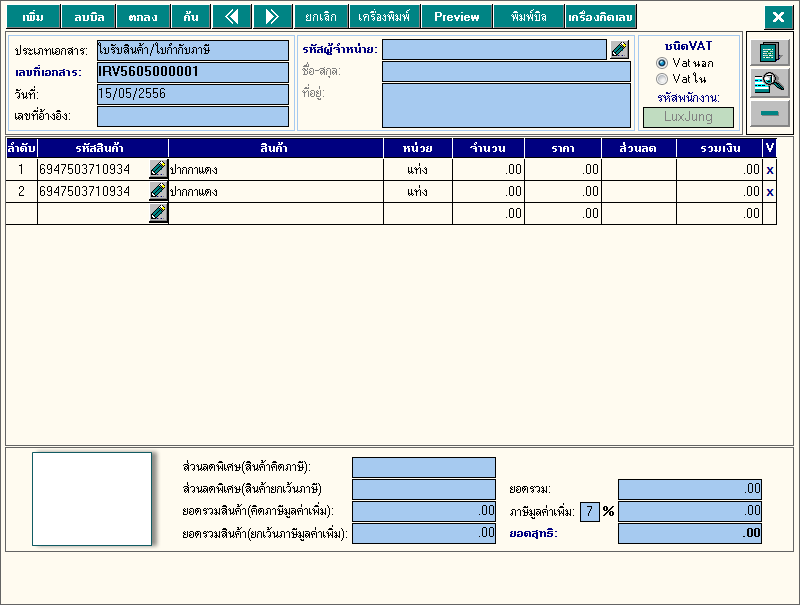Open product lookup icon in row 2
The width and height of the screenshot is (800, 605).
158,191
